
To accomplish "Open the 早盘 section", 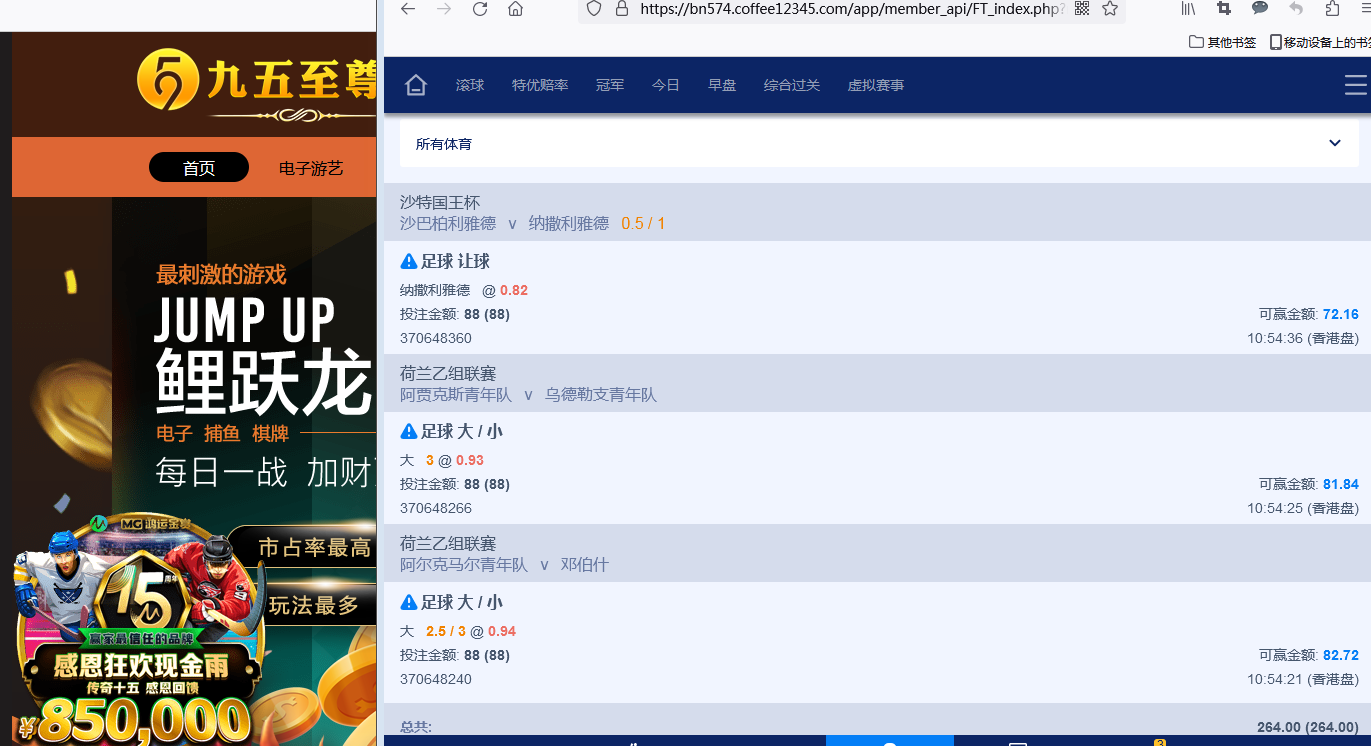I will pos(722,85).
